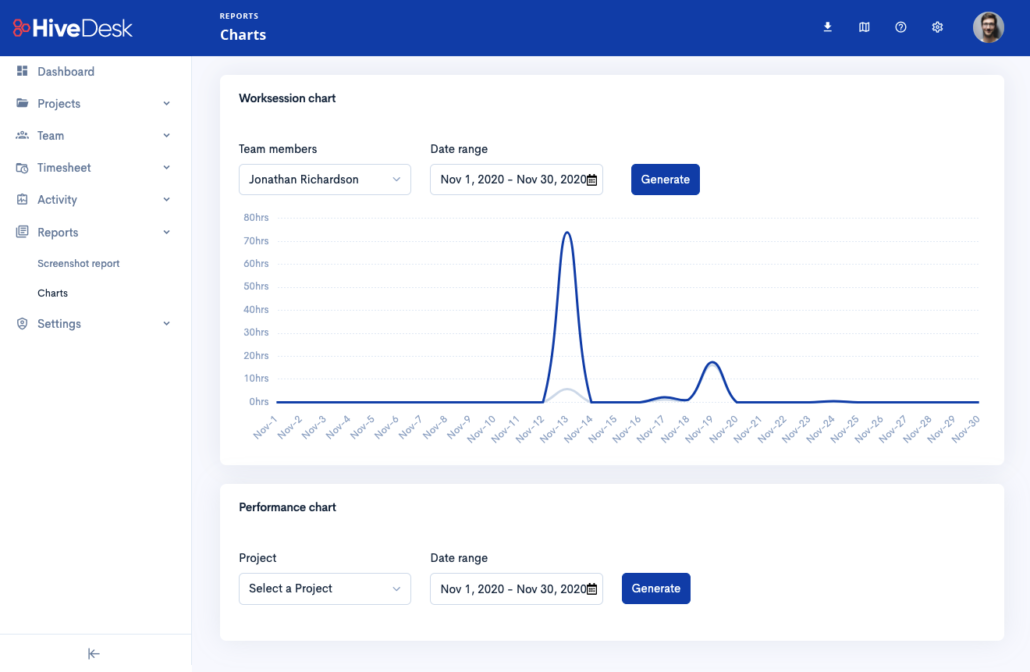Click the Performance chart date range field
The image size is (1030, 672).
pyautogui.click(x=510, y=589)
